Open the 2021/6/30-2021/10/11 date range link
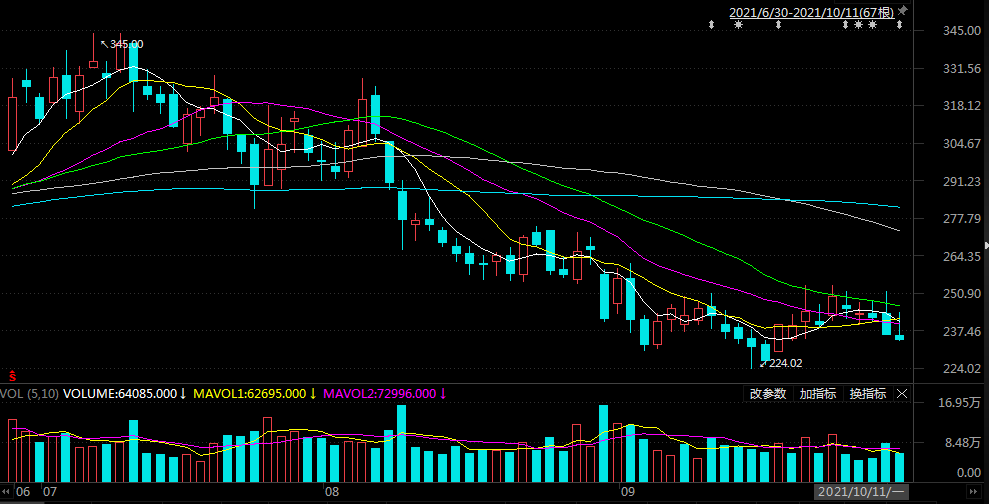Viewport: 989px width, 504px height. click(811, 12)
